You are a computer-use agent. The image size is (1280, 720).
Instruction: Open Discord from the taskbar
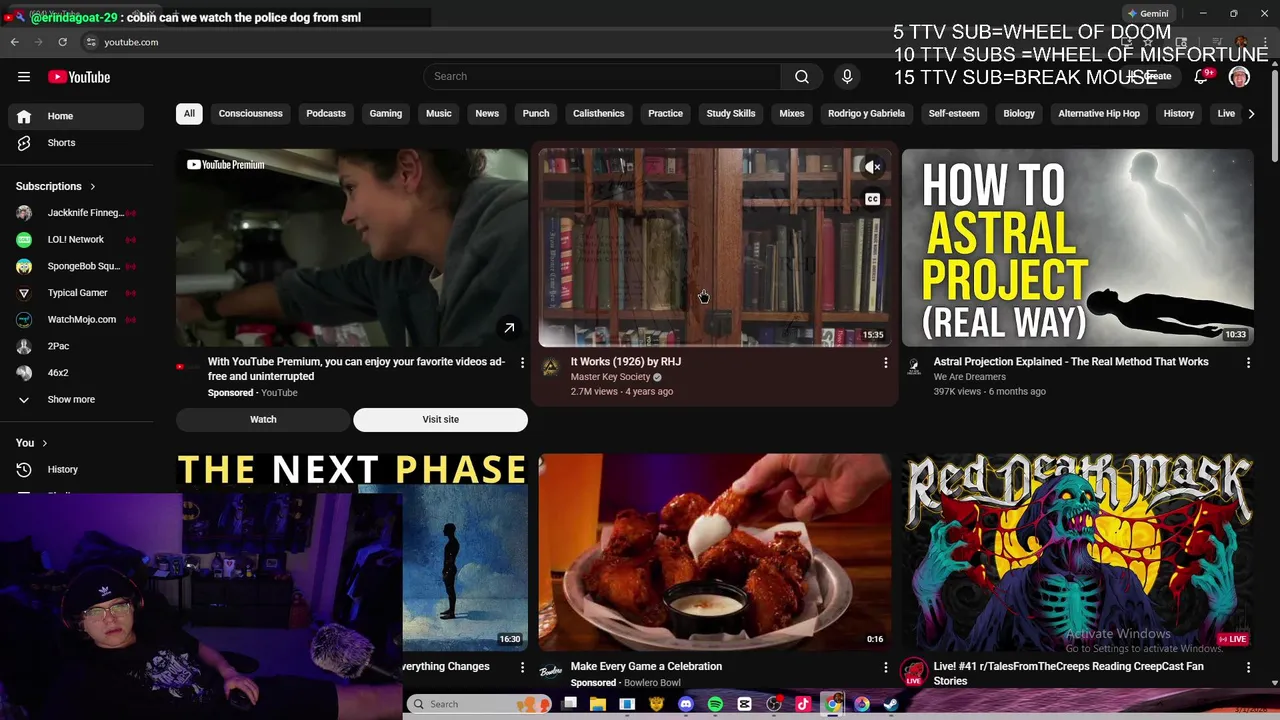pyautogui.click(x=686, y=704)
